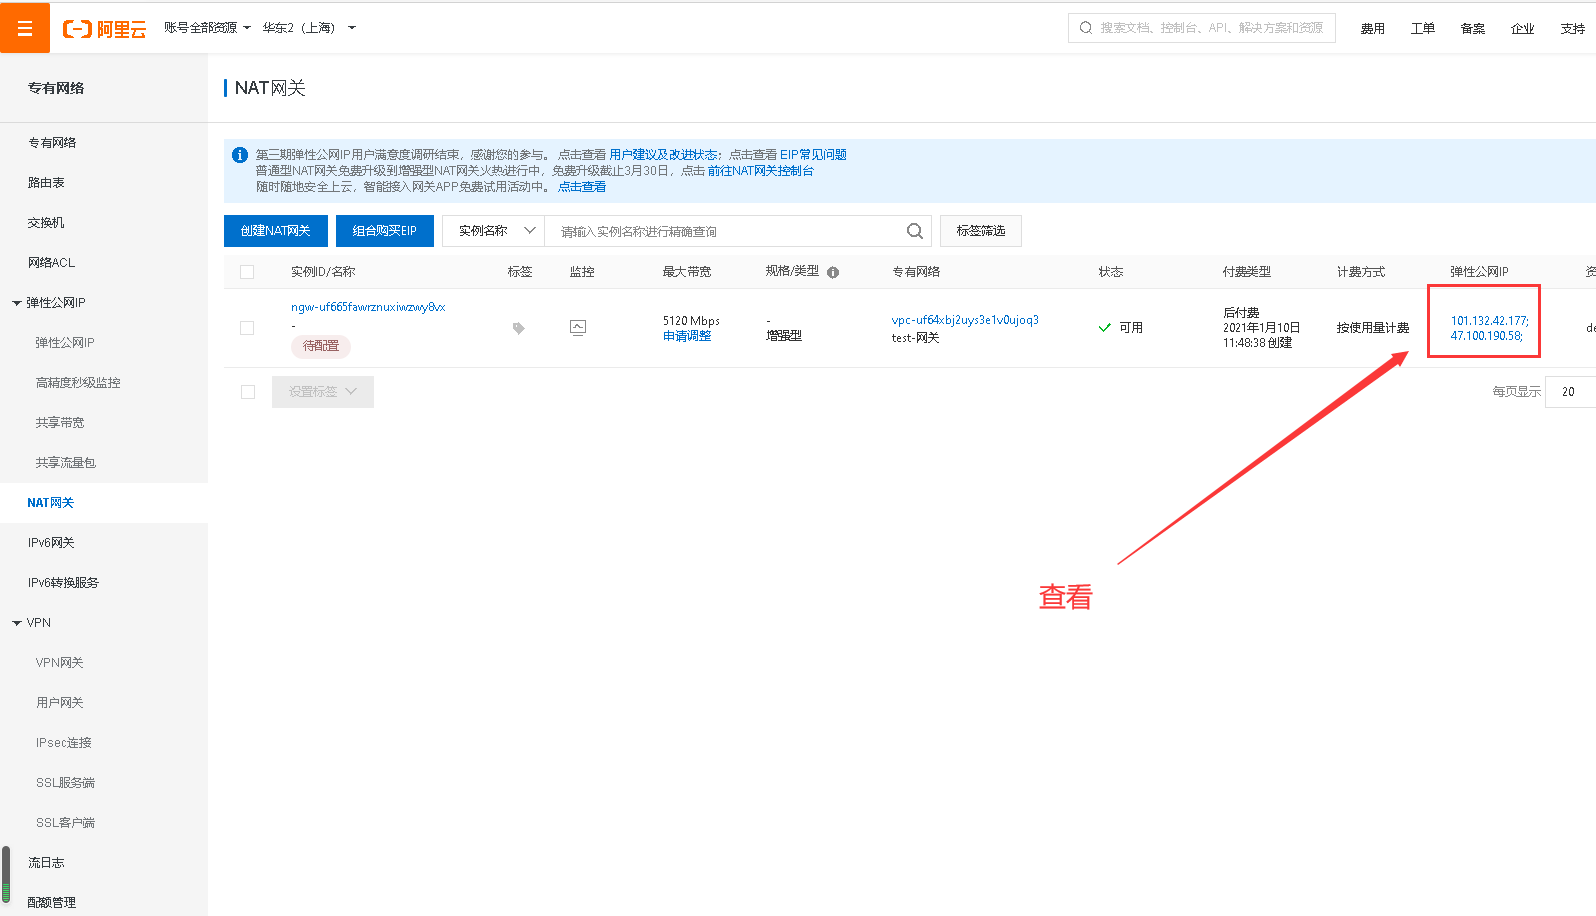Open the 设置标签 dropdown

tap(323, 392)
